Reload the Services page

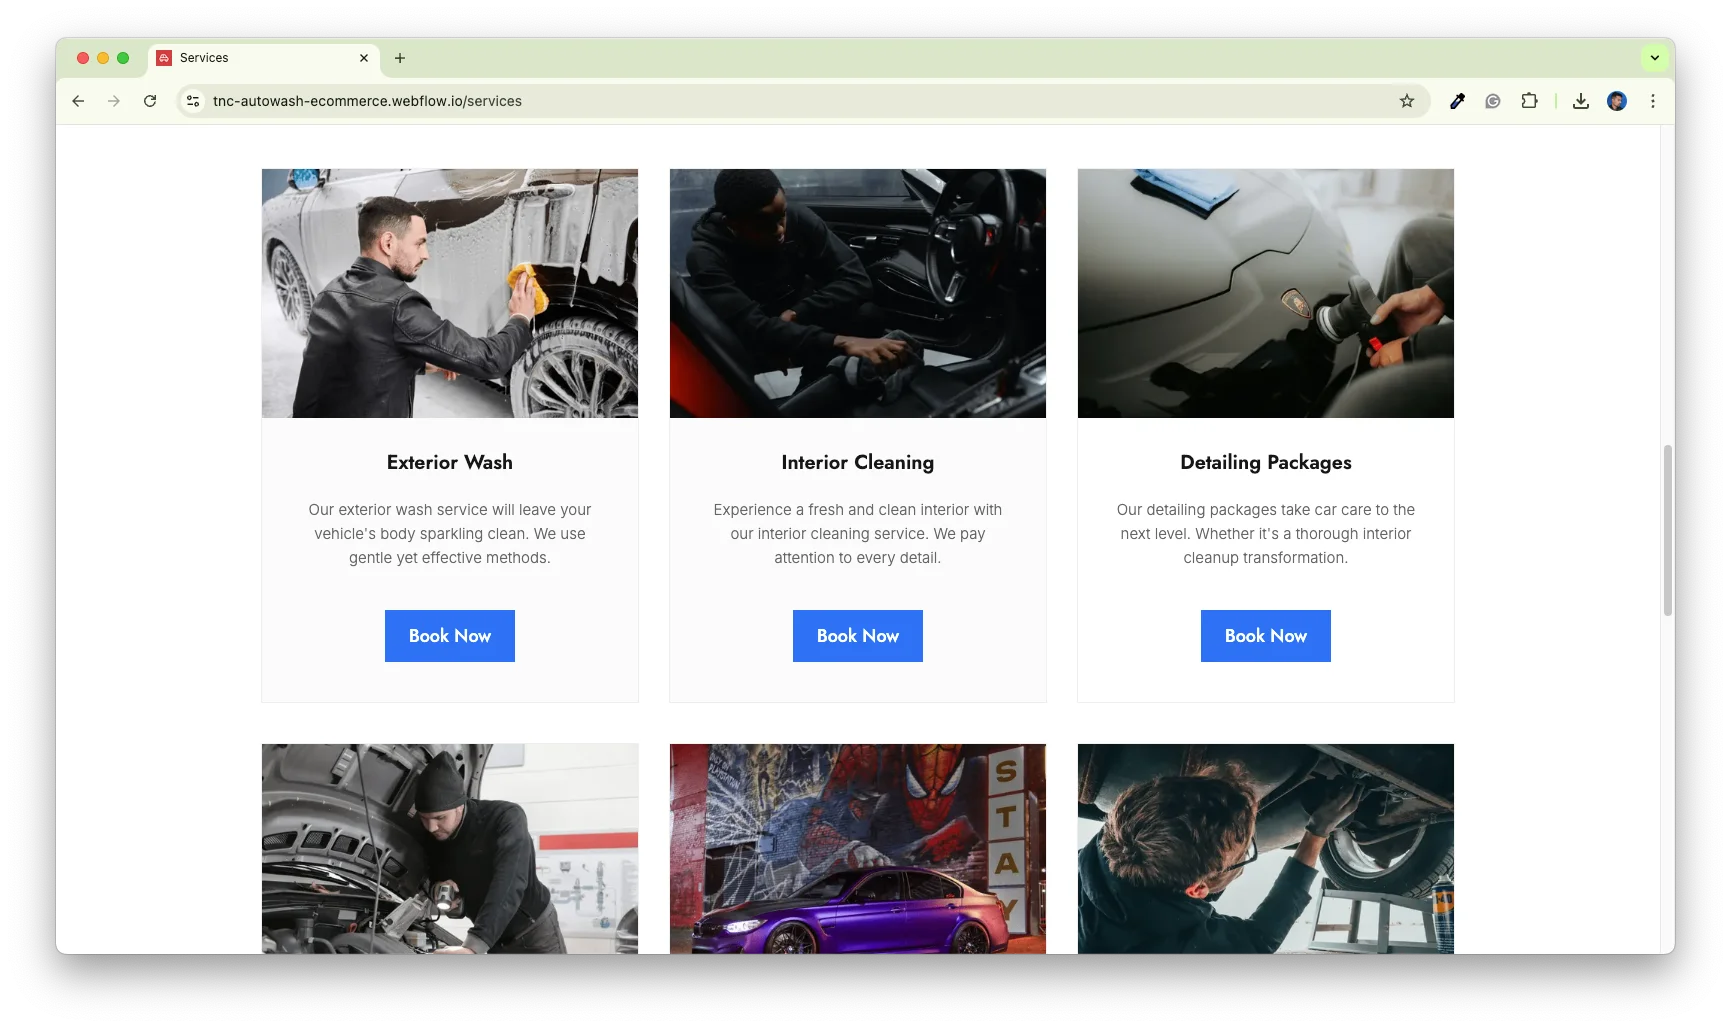coord(150,101)
